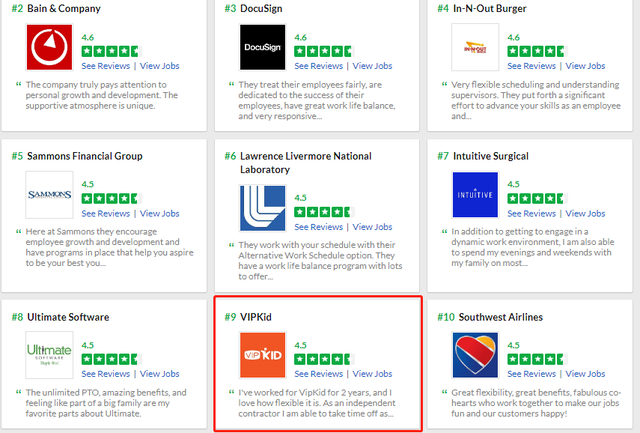The image size is (640, 433).
Task: View Jobs at Southwest Airlines
Action: point(585,374)
